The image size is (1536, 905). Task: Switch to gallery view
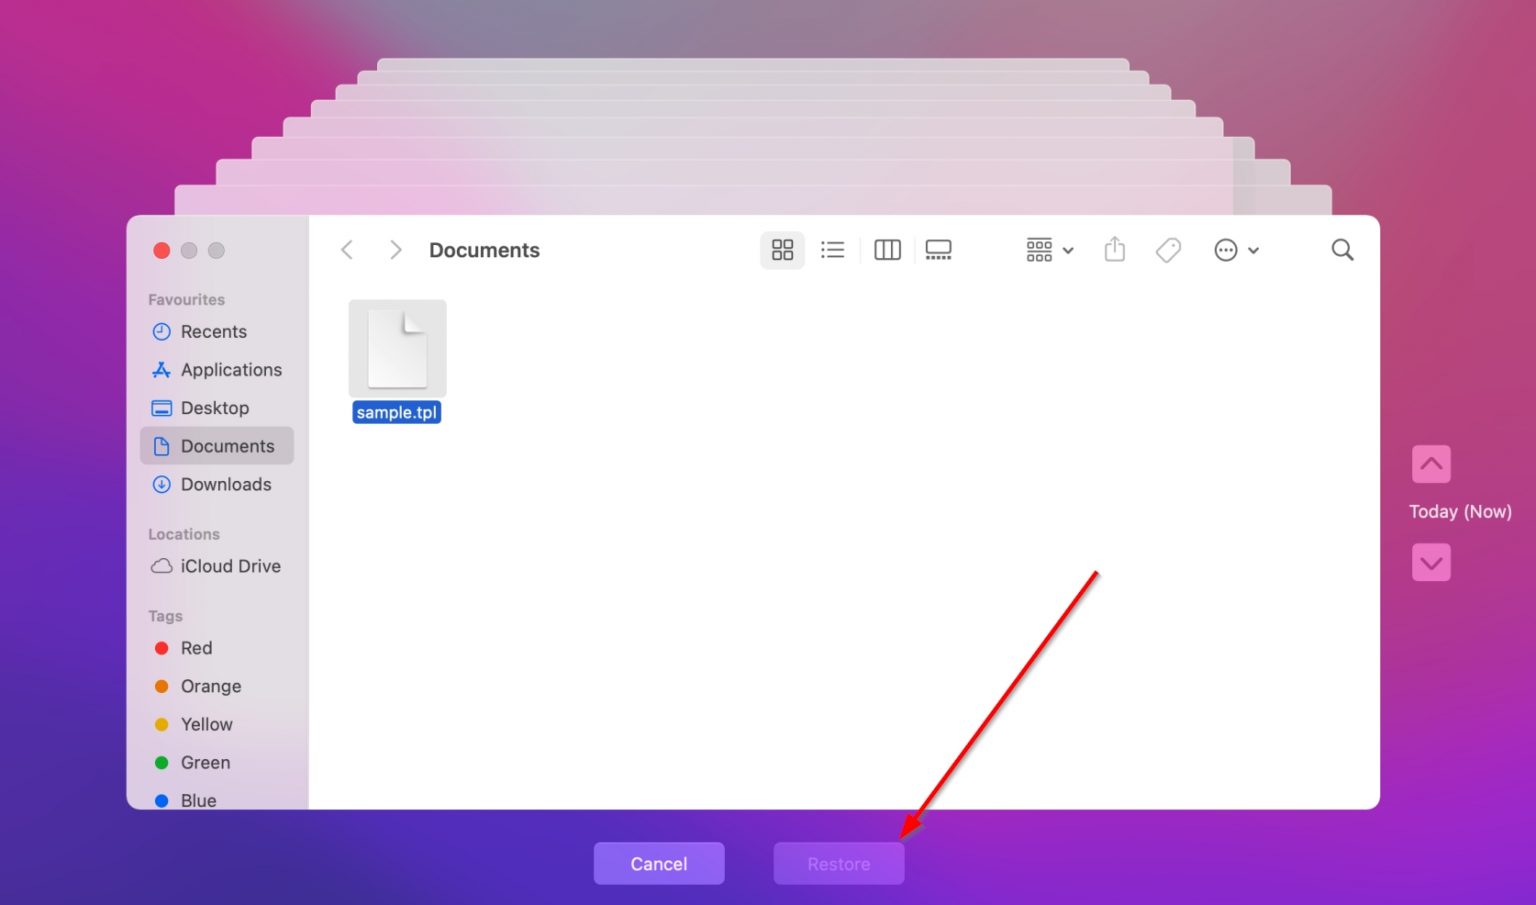tap(938, 249)
